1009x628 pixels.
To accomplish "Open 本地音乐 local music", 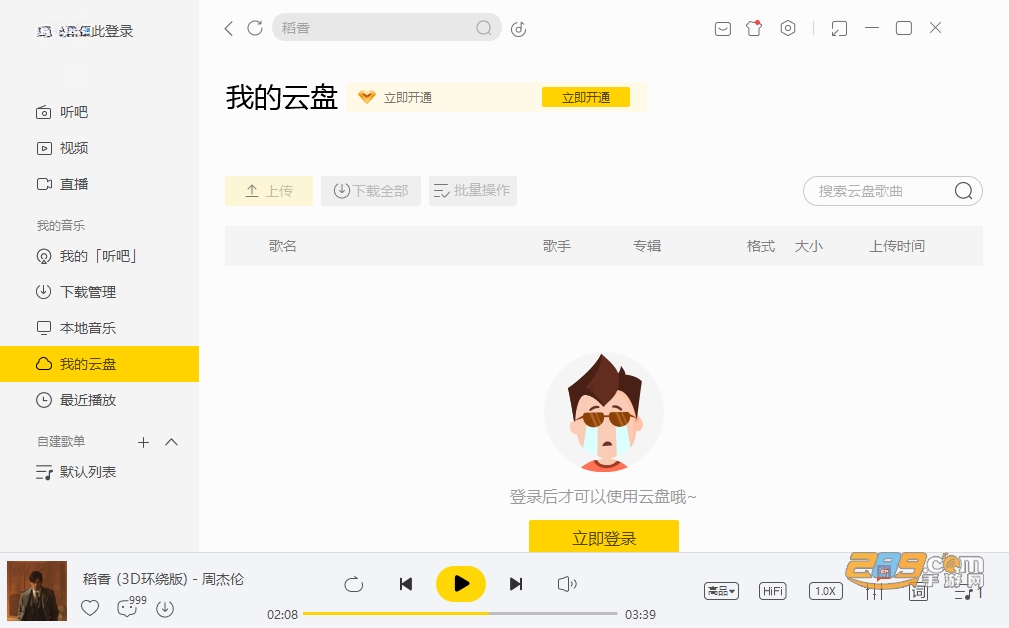I will pos(75,329).
